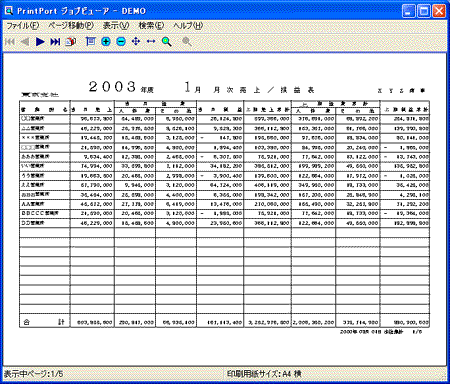Viewport: 450px width, 384px height.
Task: Zoom out with the minus circle icon
Action: coord(121,42)
